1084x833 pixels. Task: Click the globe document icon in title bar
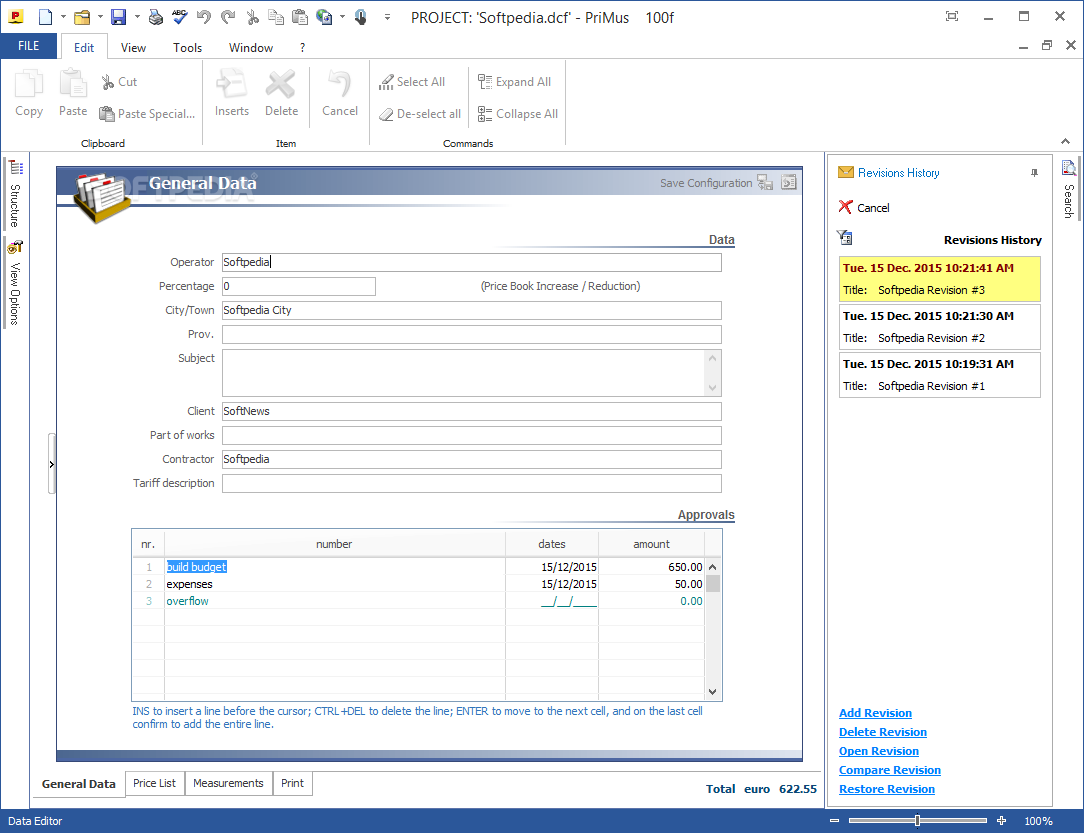[324, 17]
